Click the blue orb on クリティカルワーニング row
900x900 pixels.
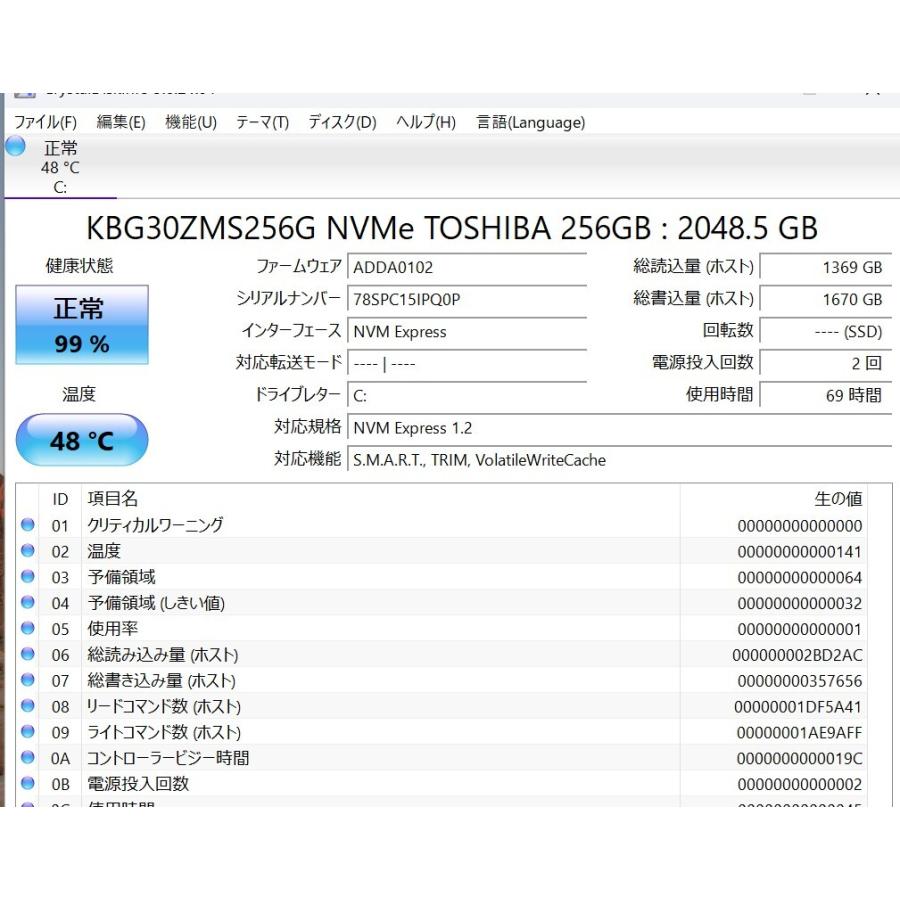(x=28, y=525)
